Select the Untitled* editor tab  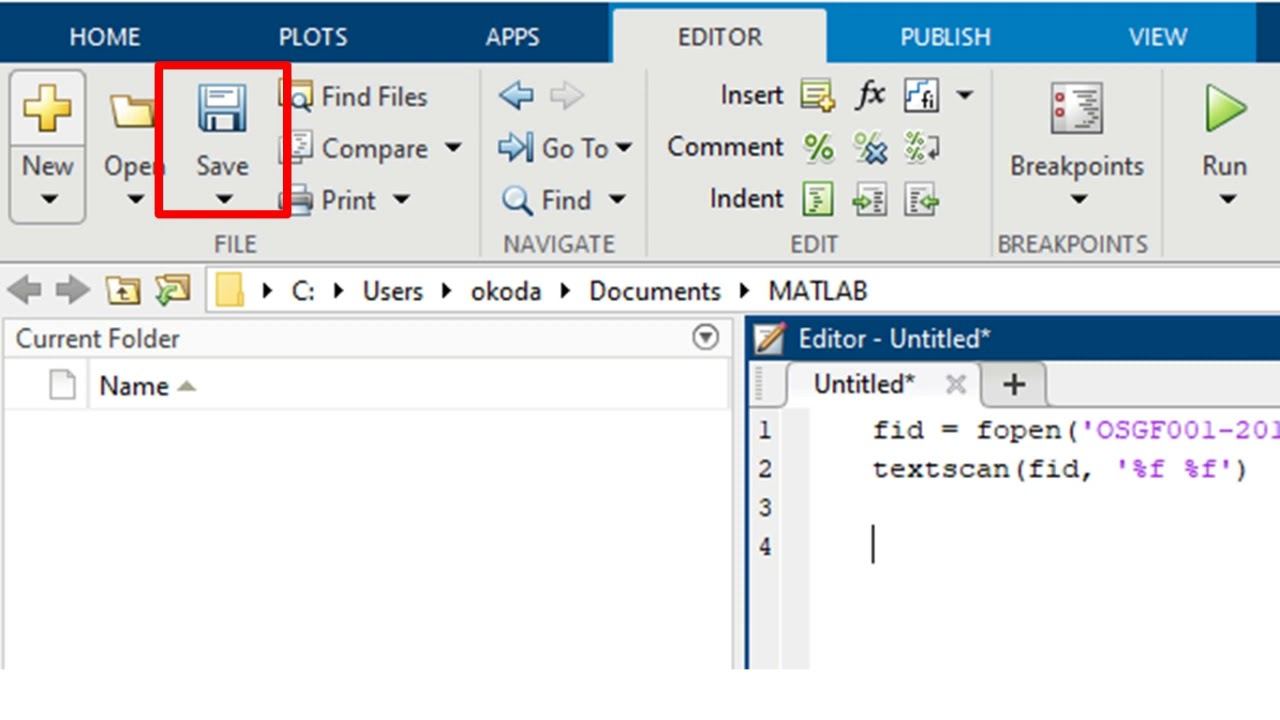click(x=864, y=384)
